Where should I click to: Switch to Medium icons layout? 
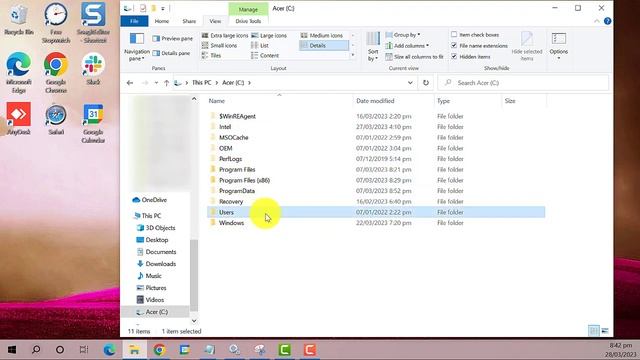[x=322, y=36]
